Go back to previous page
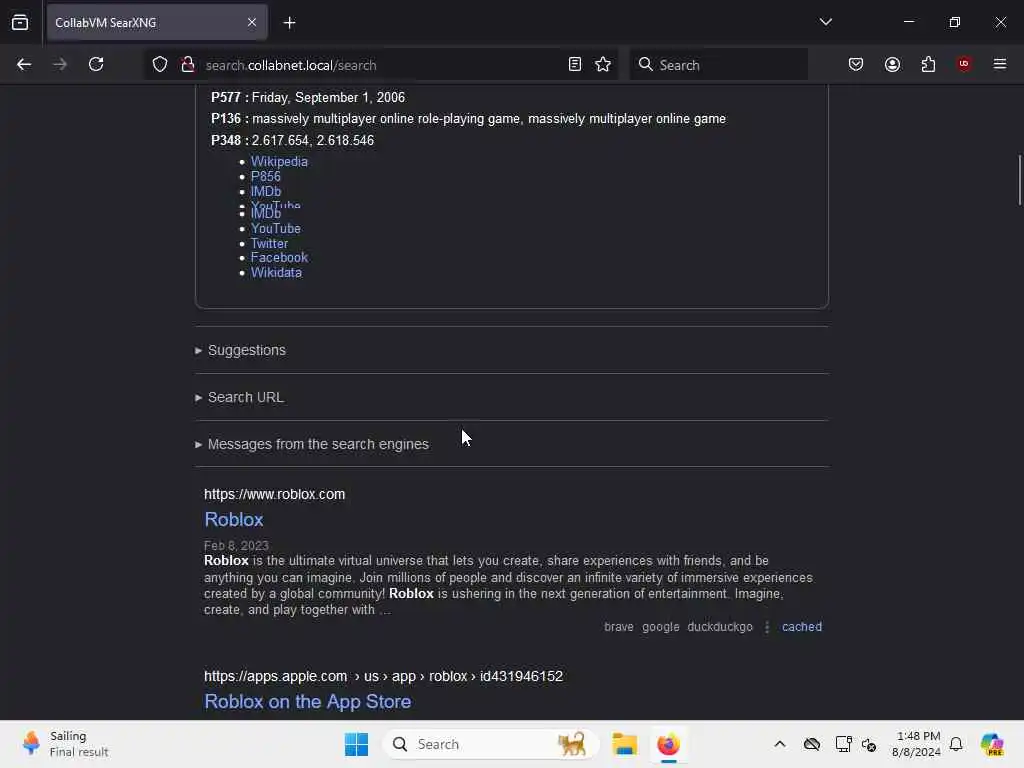The image size is (1024, 768). 24,64
